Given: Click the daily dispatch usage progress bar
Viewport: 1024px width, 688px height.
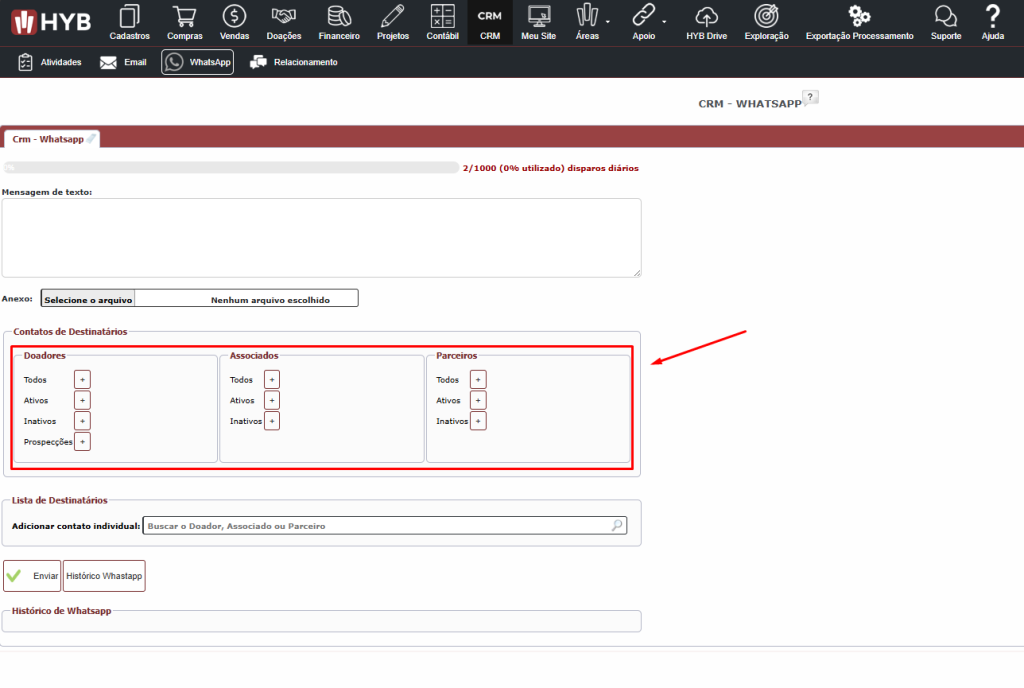Looking at the screenshot, I should 230,168.
